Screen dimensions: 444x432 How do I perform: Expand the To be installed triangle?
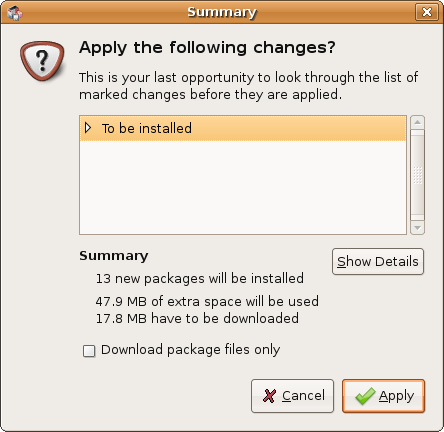[x=88, y=128]
